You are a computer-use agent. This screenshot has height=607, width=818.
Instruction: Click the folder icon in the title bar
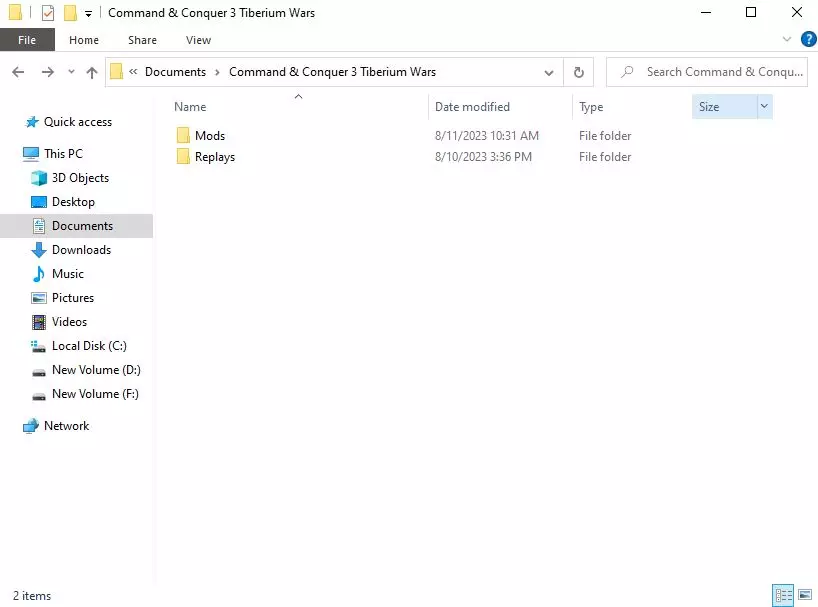tap(15, 13)
